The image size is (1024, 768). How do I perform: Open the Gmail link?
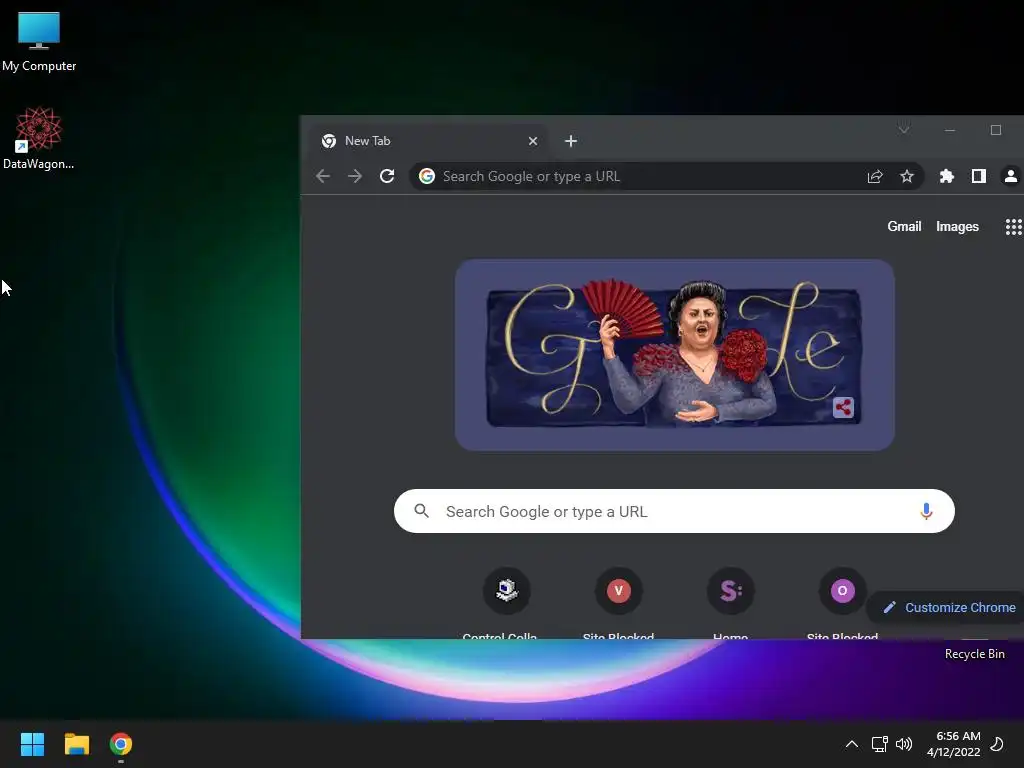coord(904,227)
